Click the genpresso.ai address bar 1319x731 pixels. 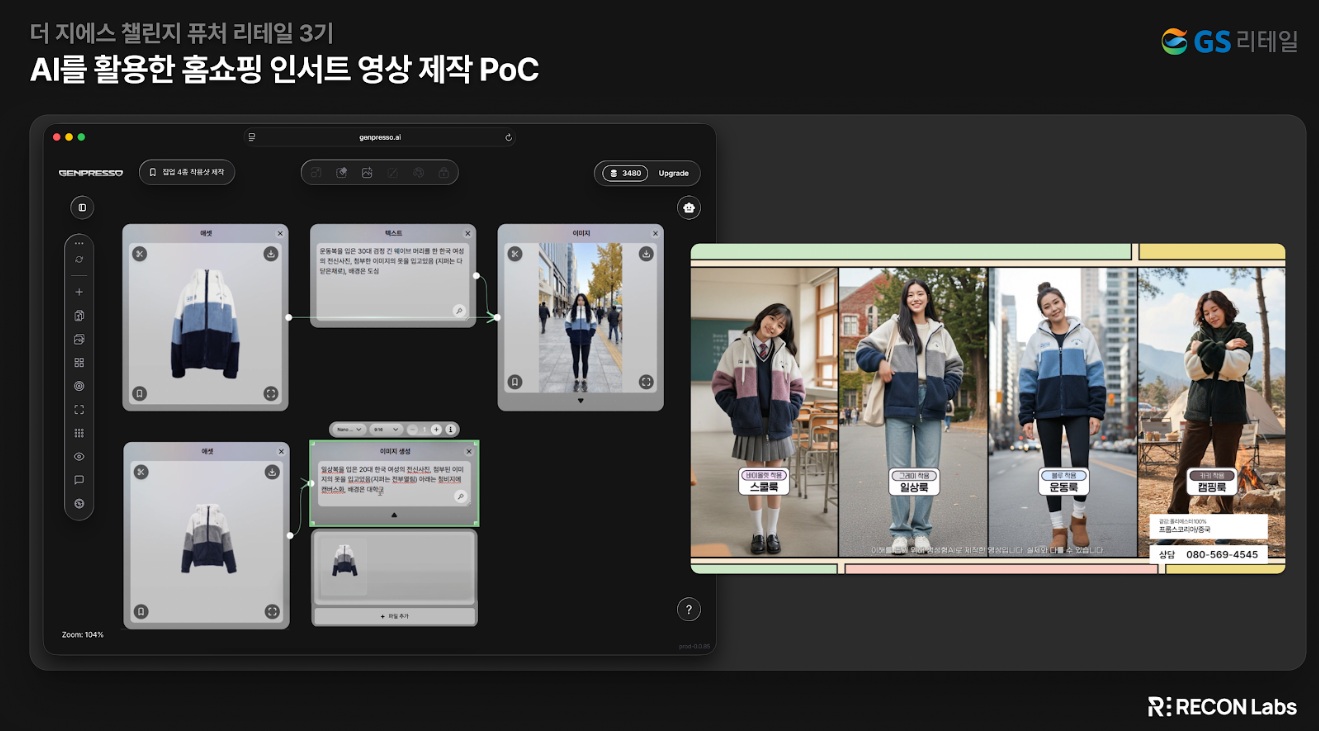380,137
